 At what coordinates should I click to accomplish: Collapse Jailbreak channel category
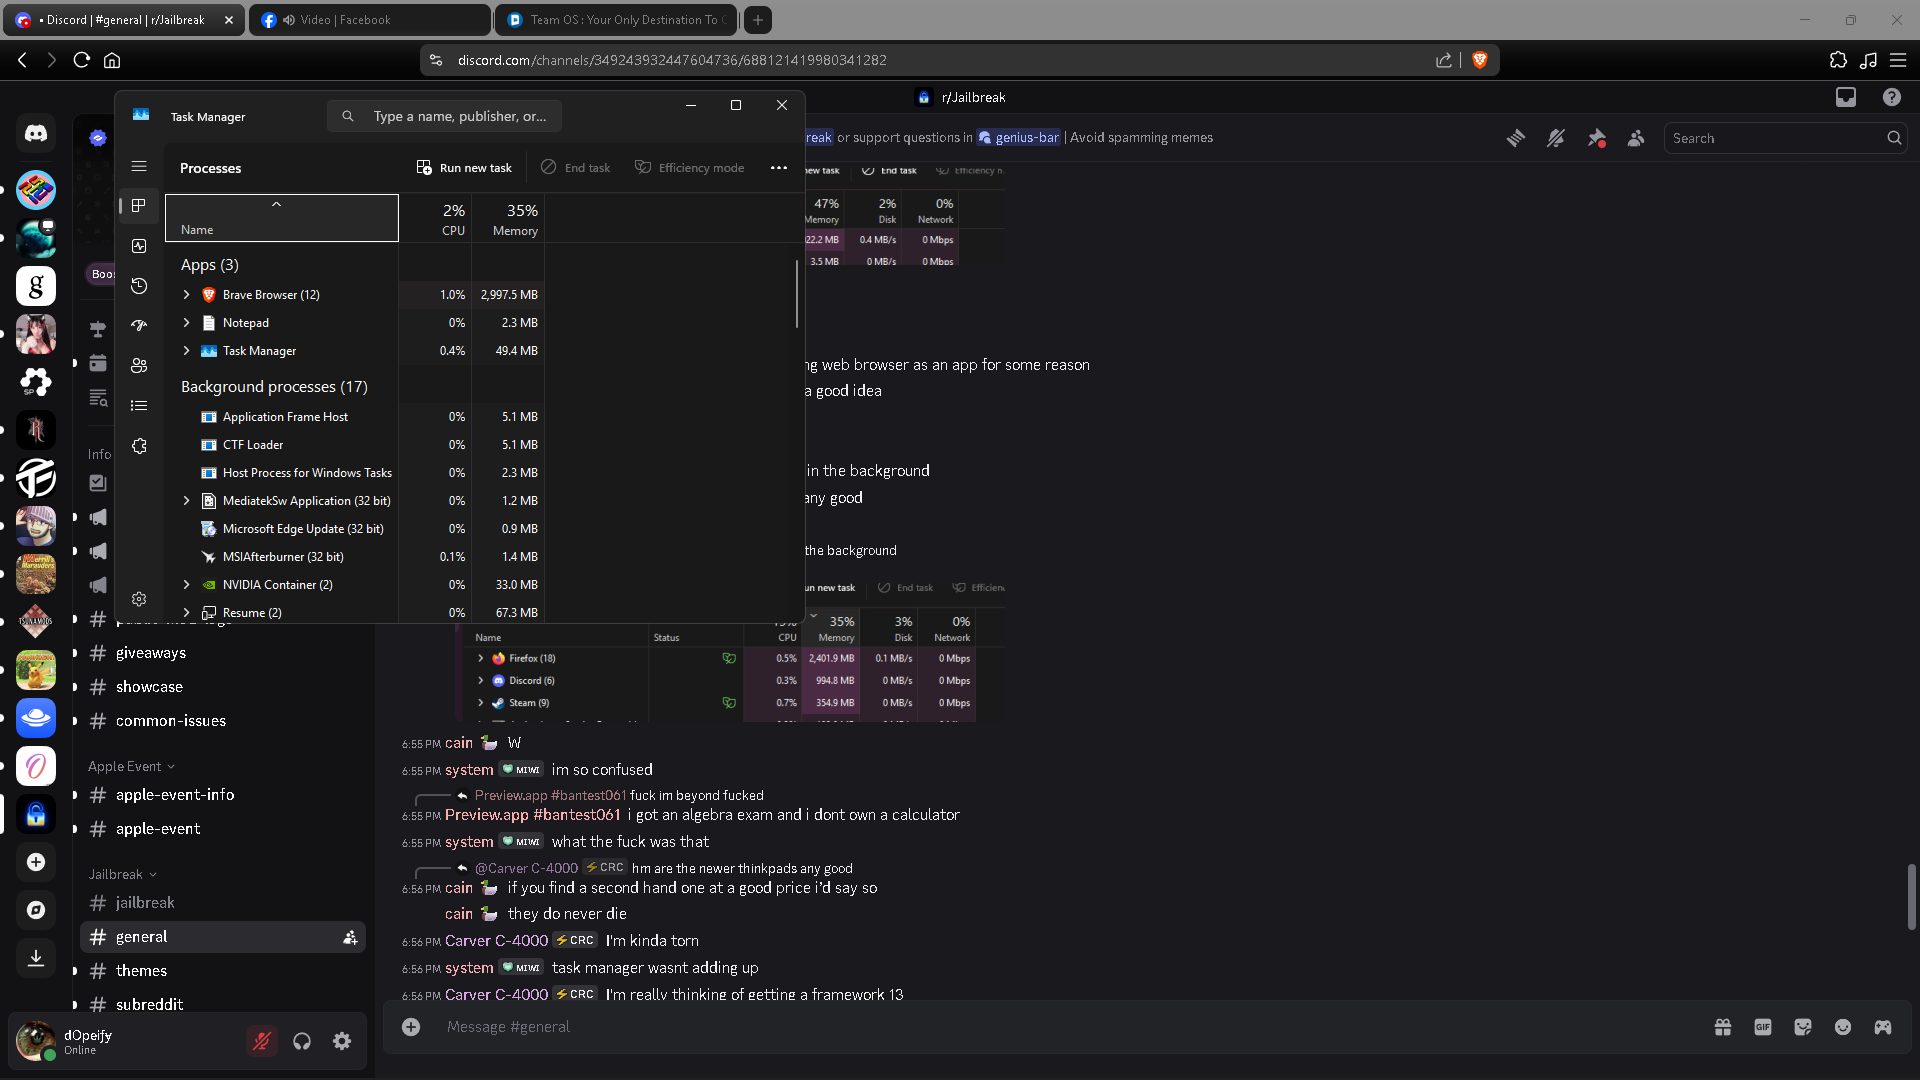pyautogui.click(x=124, y=875)
